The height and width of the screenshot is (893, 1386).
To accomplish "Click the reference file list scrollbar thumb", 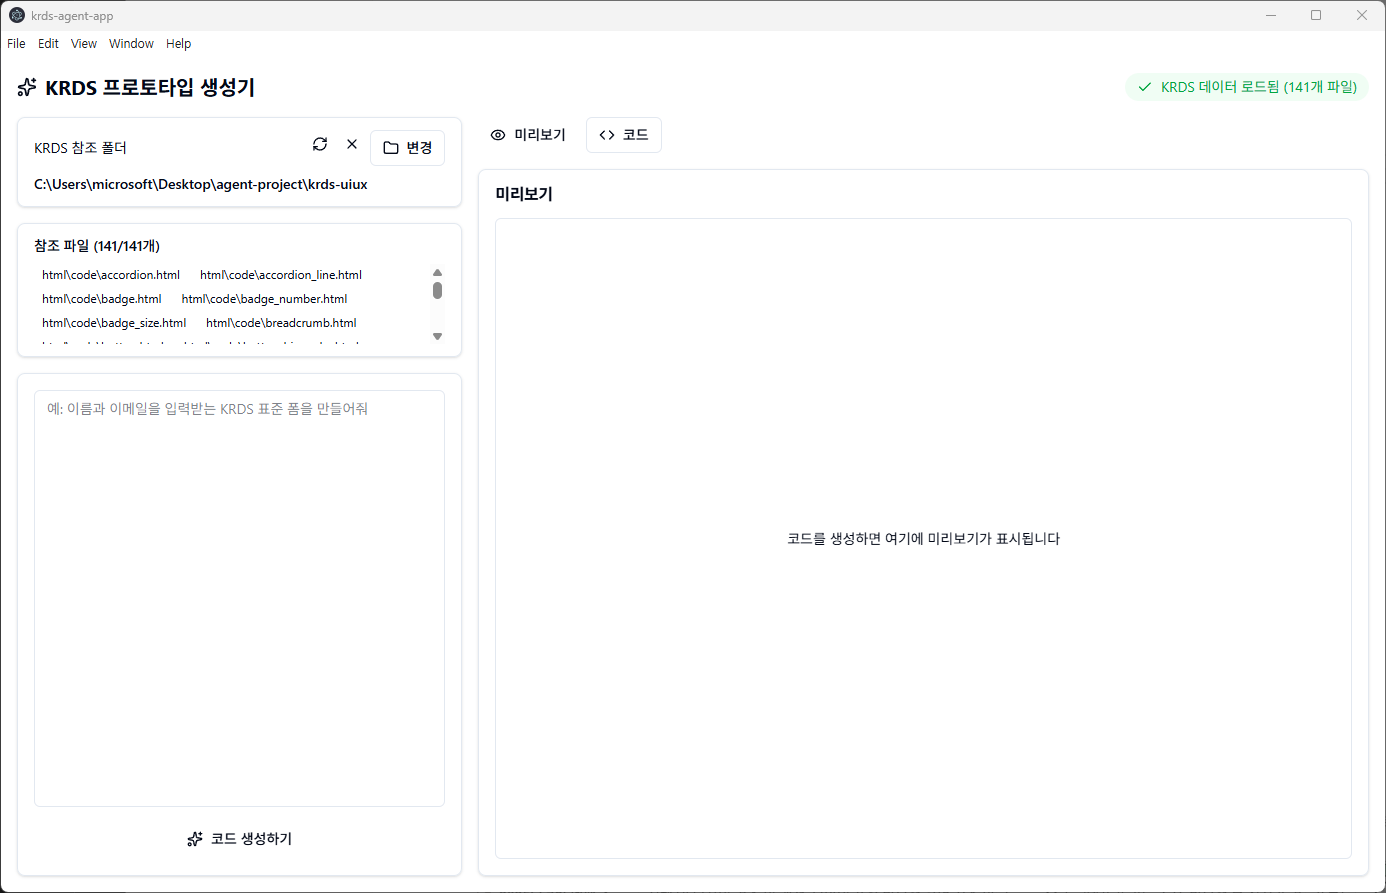I will pyautogui.click(x=437, y=290).
